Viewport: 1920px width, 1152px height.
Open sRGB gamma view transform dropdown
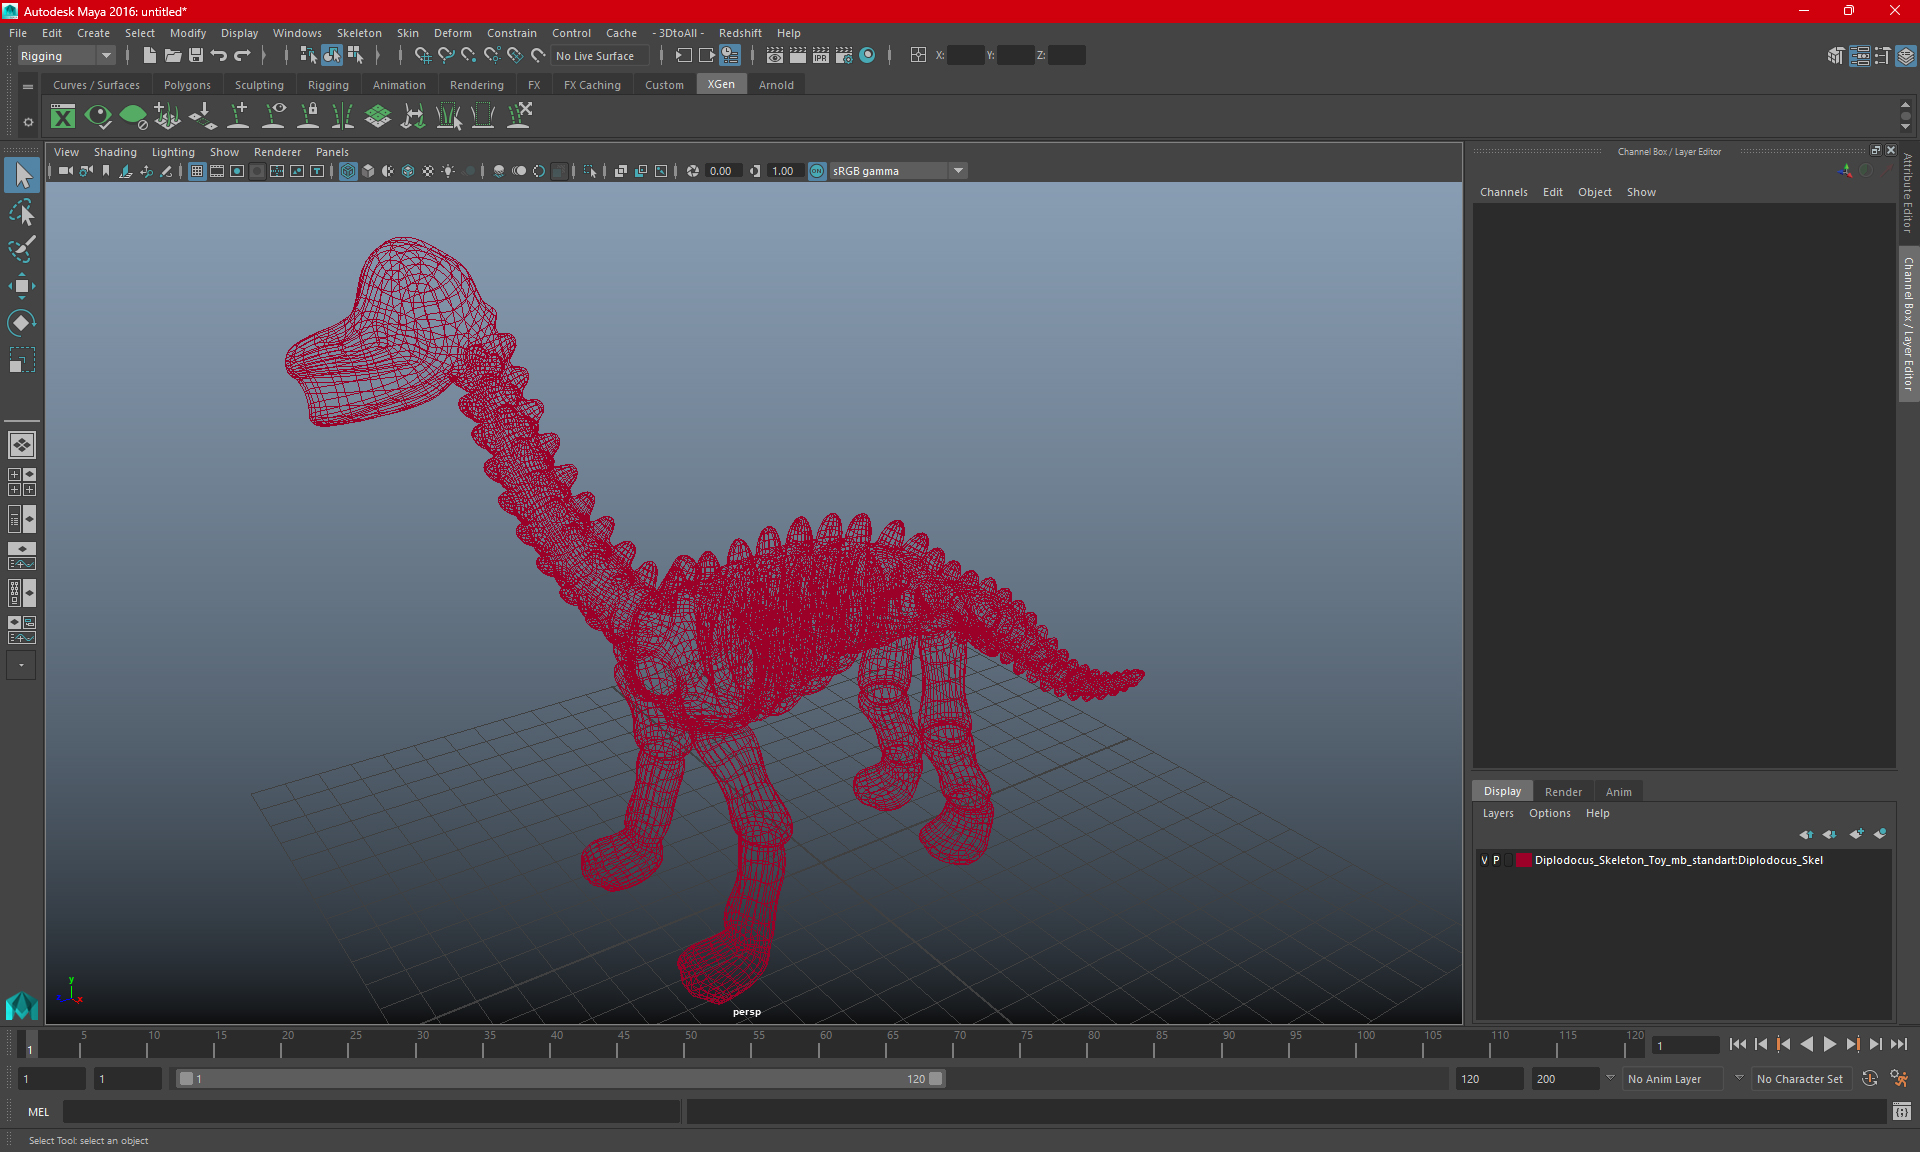coord(898,171)
